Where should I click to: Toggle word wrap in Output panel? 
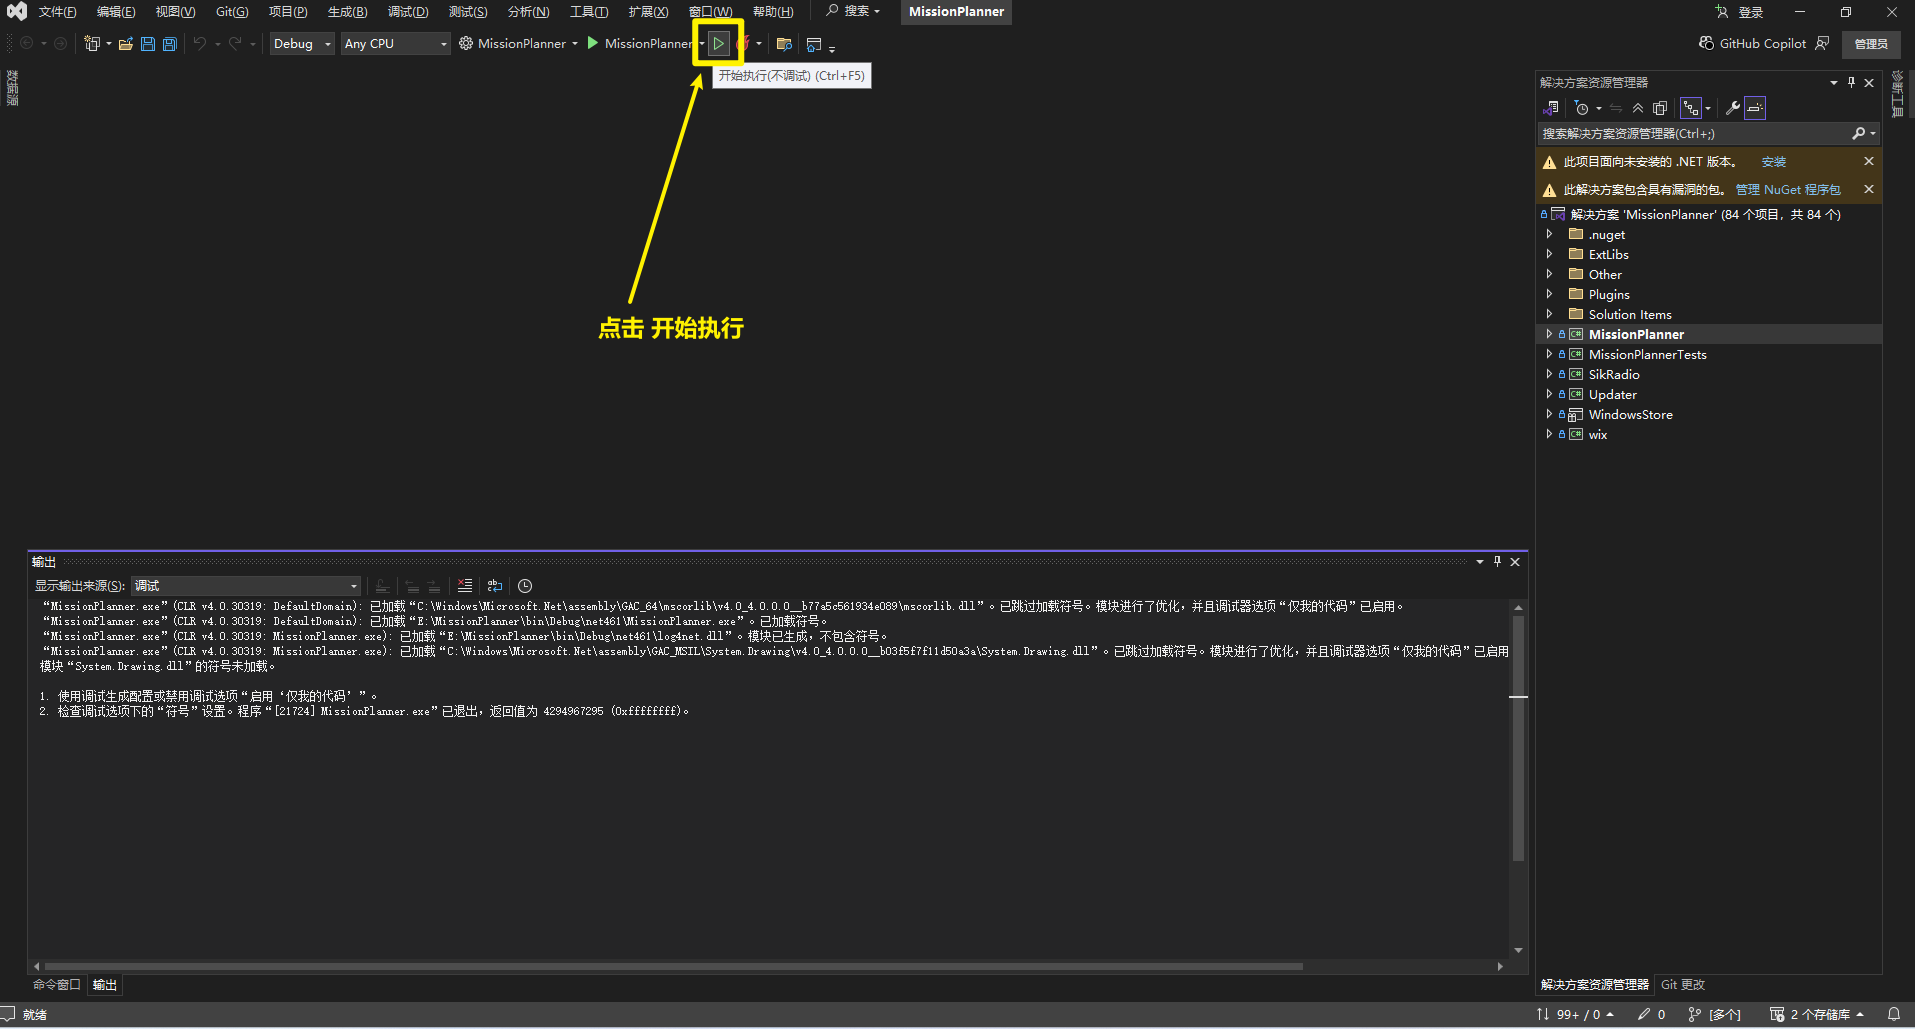point(495,586)
